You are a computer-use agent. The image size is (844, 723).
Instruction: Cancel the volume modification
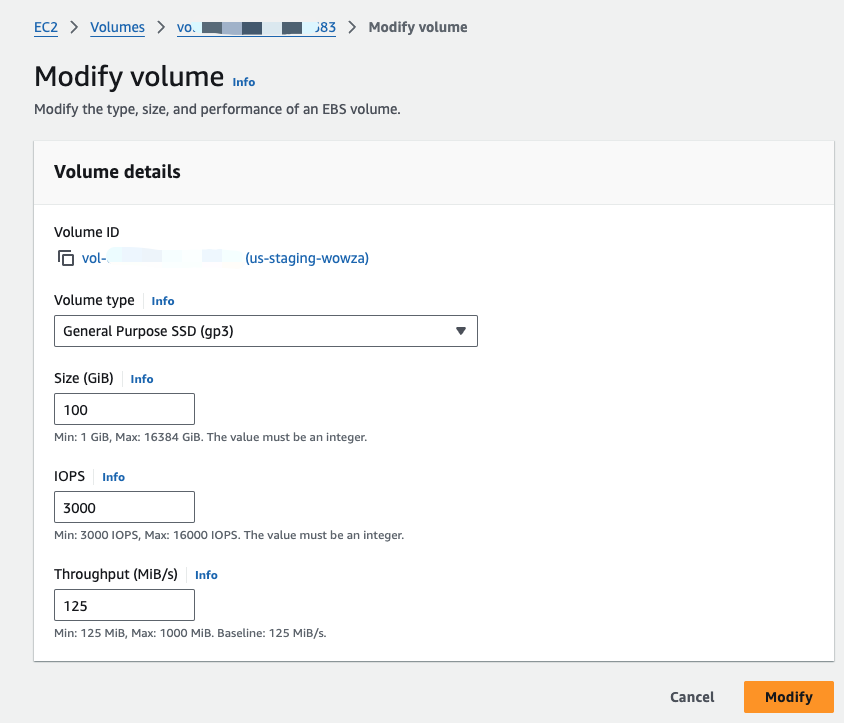692,697
